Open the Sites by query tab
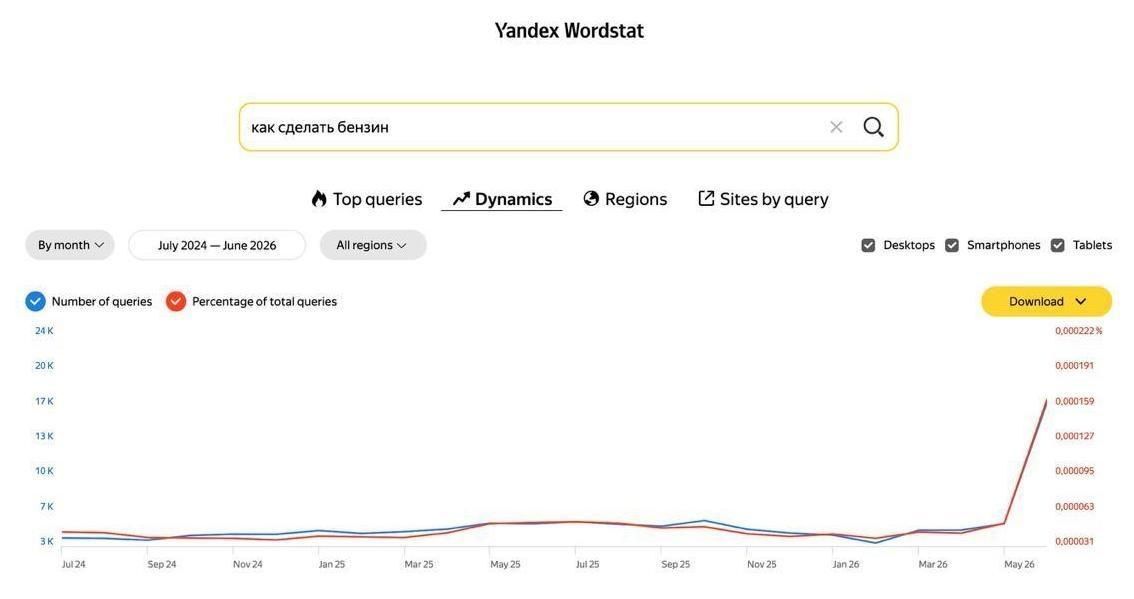Image resolution: width=1134 pixels, height=599 pixels. pyautogui.click(x=763, y=199)
